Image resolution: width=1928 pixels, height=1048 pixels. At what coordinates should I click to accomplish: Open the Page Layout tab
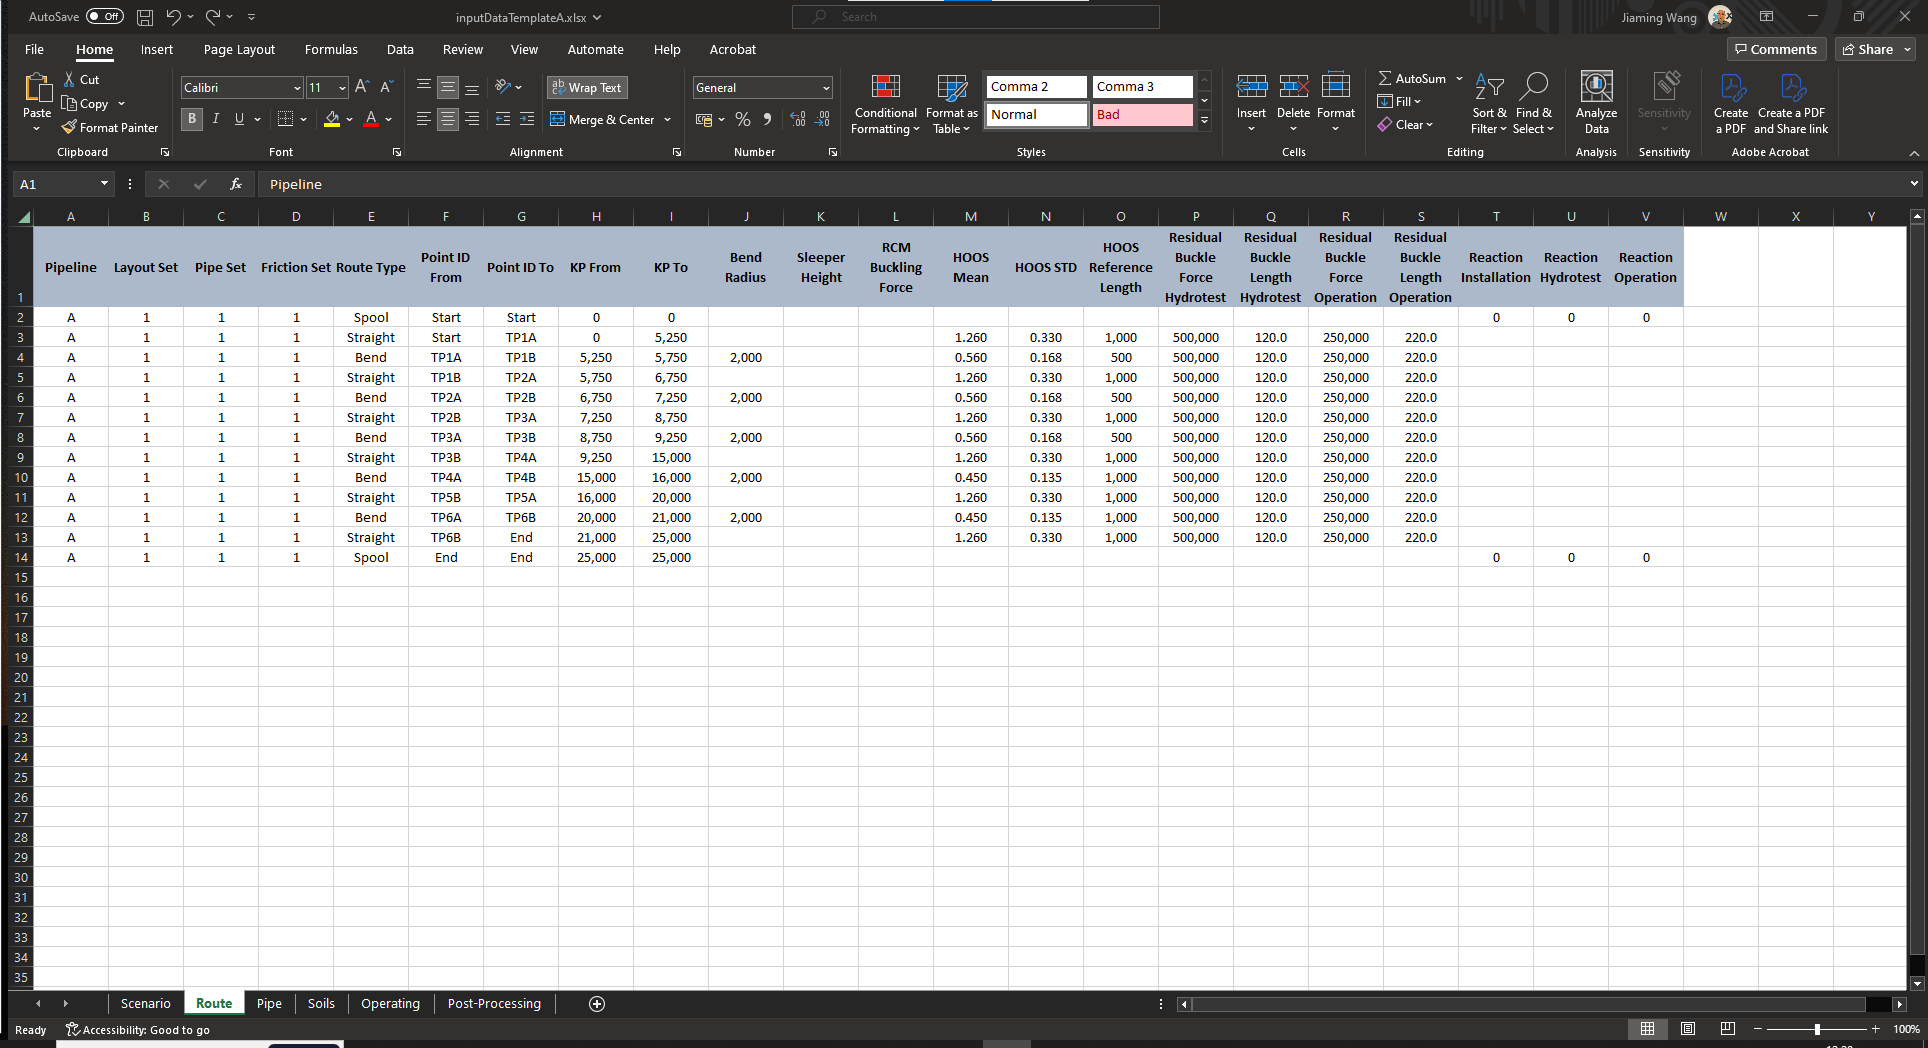(x=239, y=49)
